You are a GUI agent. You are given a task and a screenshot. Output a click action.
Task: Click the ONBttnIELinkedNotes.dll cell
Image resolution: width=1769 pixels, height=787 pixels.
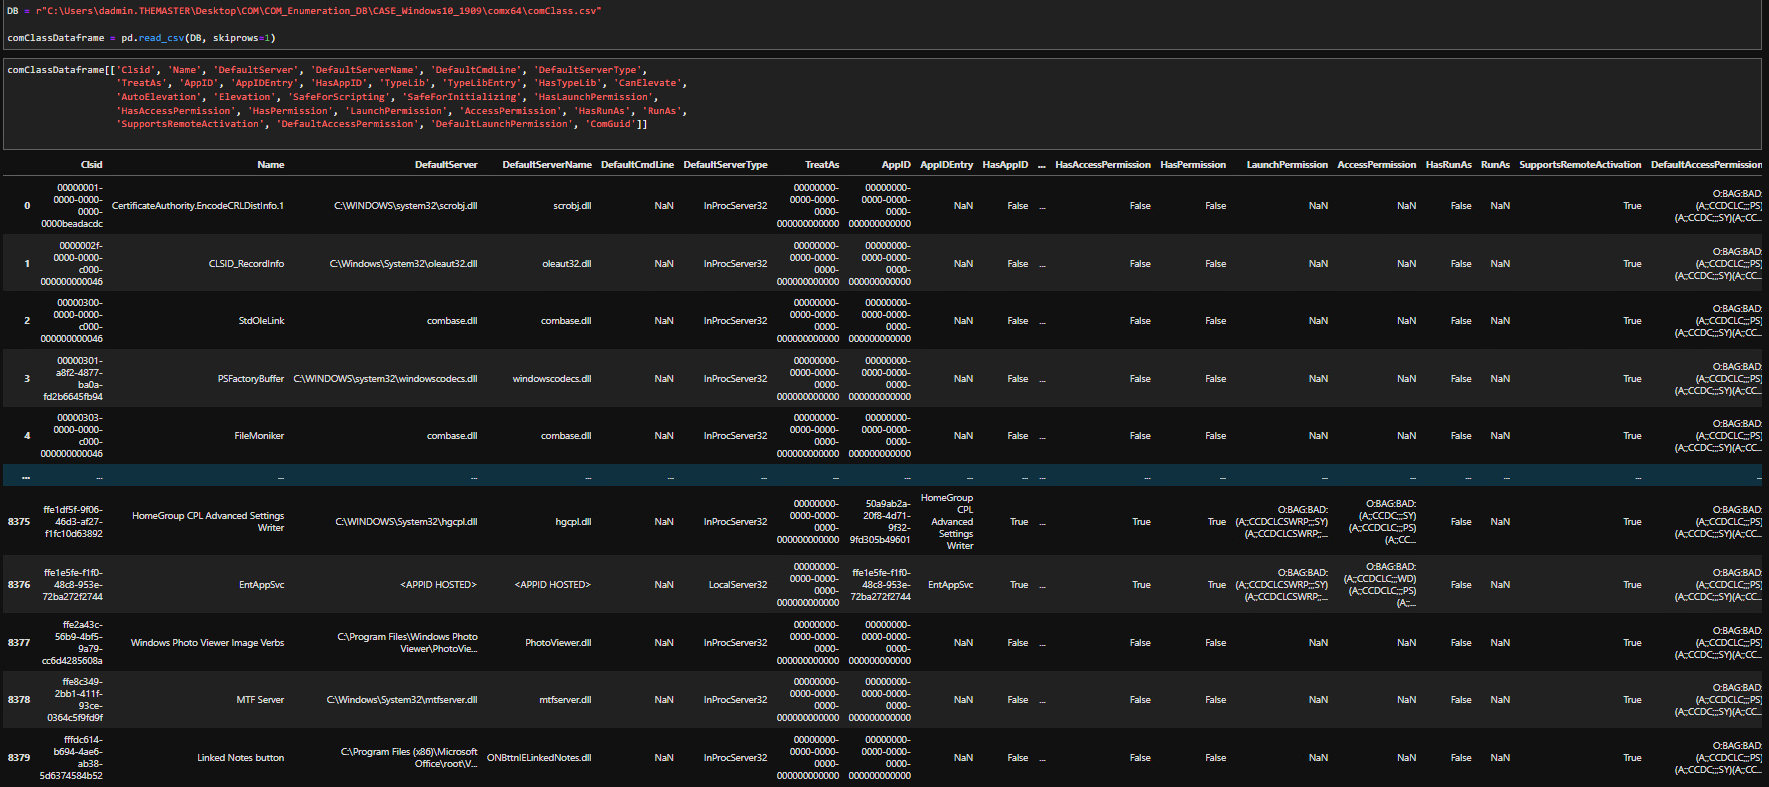coord(539,758)
